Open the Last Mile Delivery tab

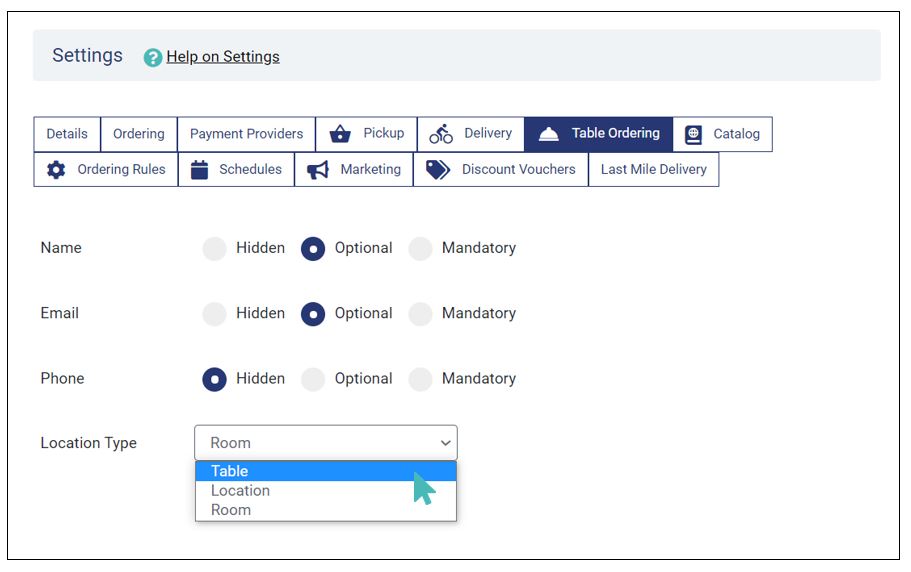tap(654, 170)
